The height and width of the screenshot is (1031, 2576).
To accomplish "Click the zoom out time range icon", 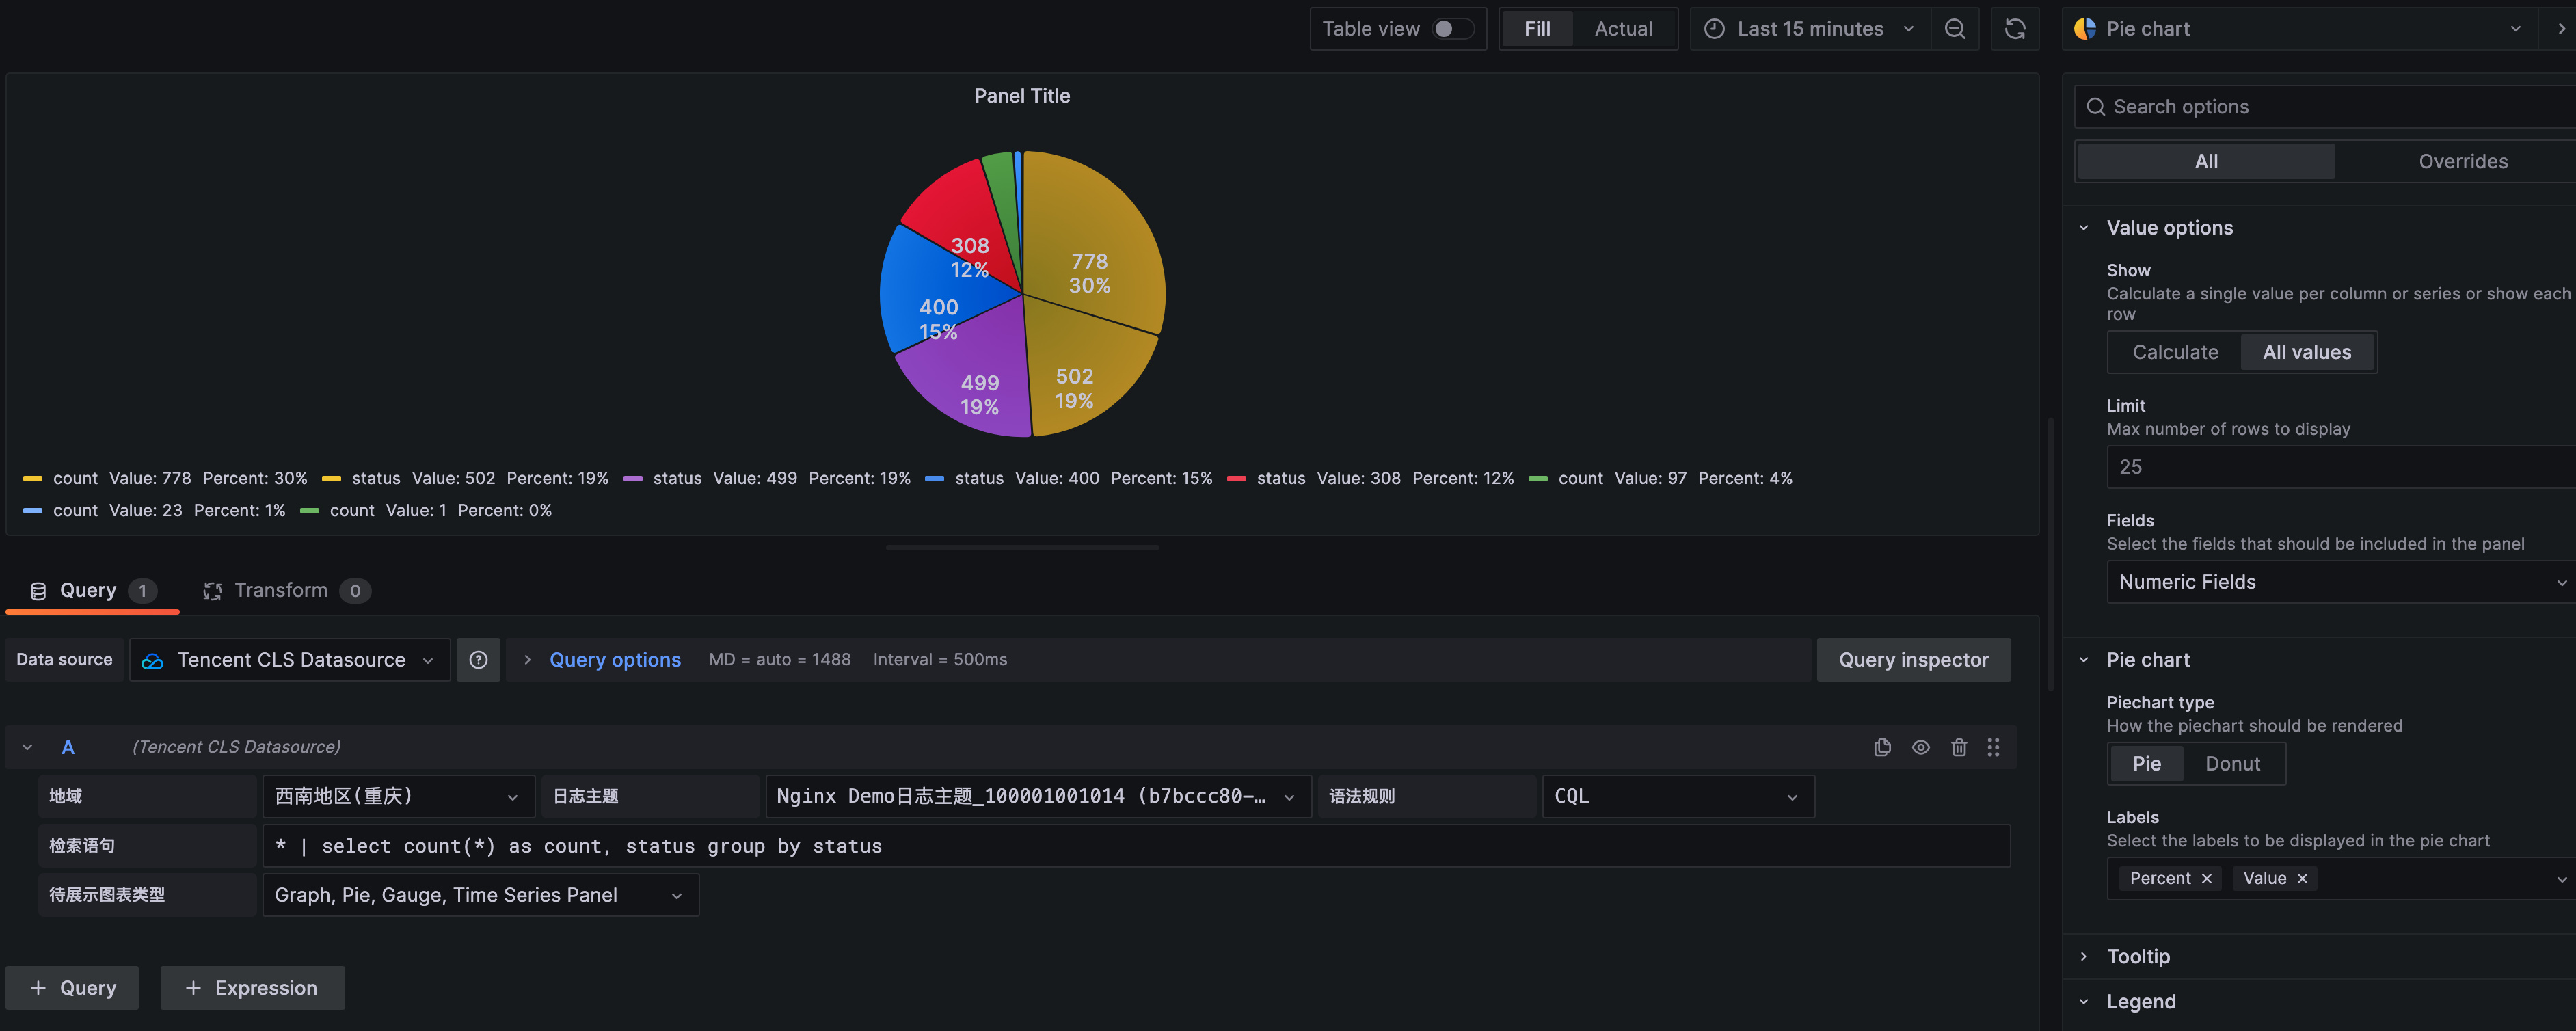I will point(1954,29).
